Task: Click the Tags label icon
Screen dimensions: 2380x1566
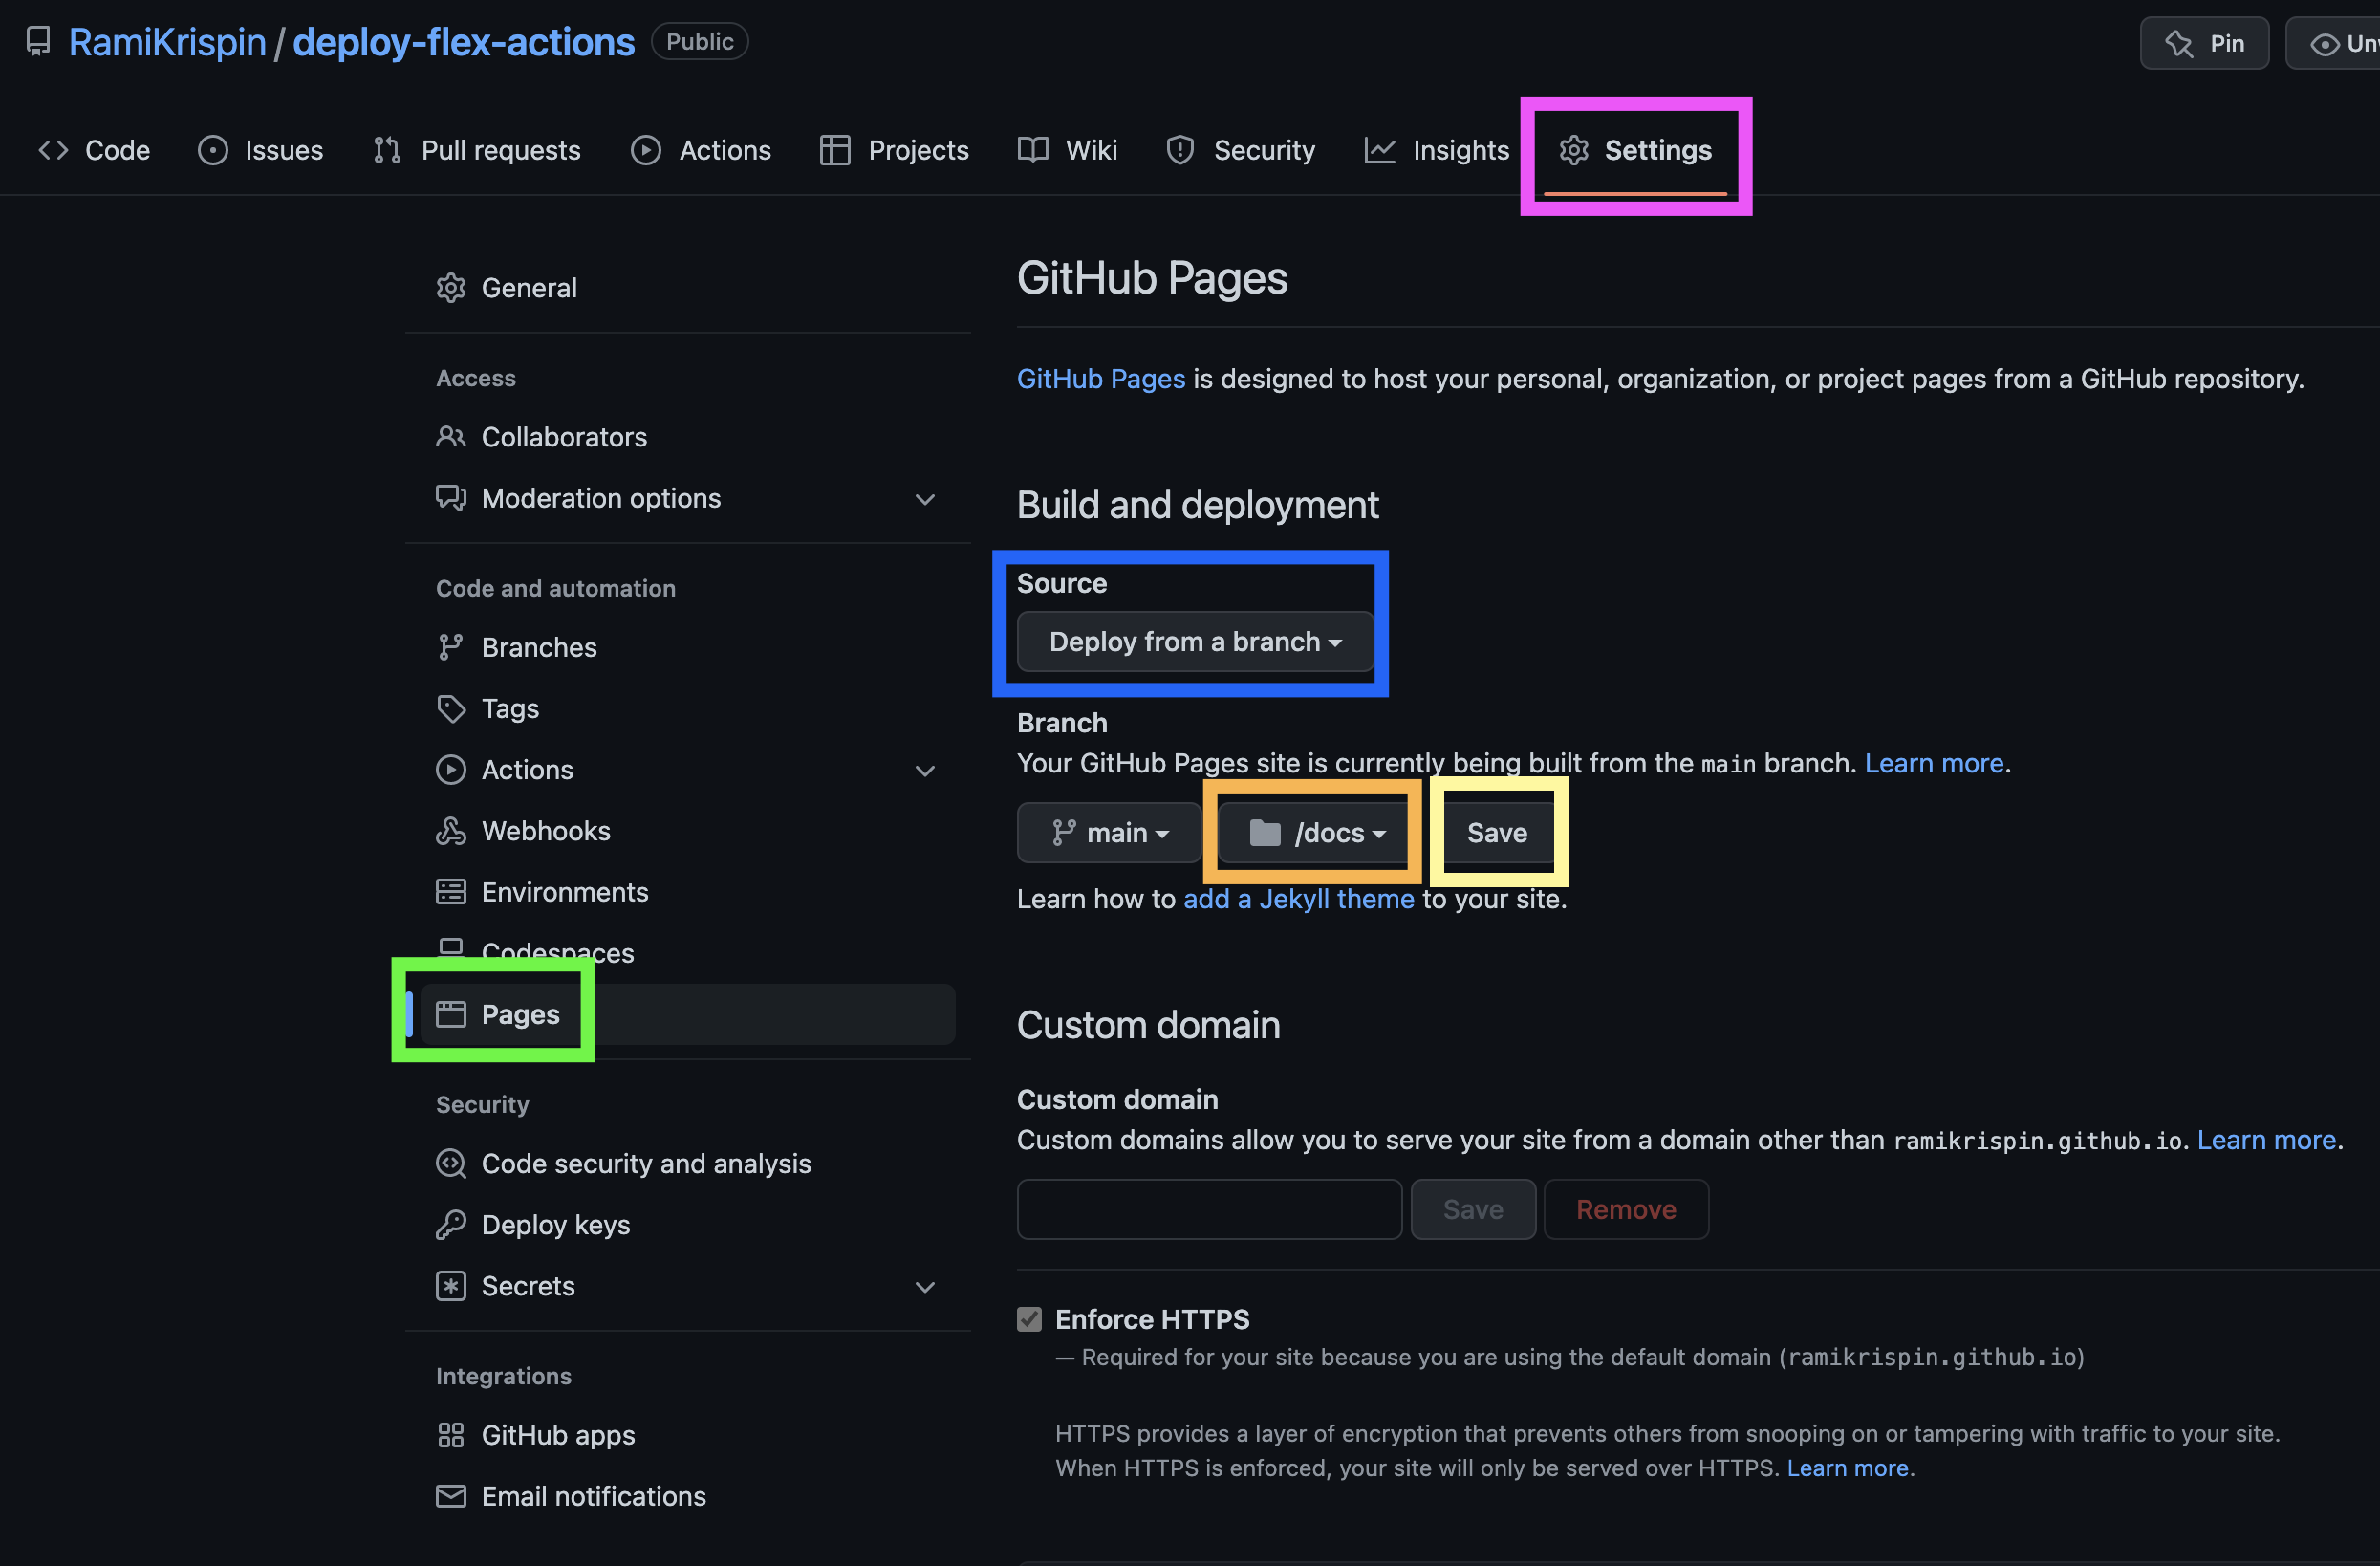Action: [x=451, y=709]
